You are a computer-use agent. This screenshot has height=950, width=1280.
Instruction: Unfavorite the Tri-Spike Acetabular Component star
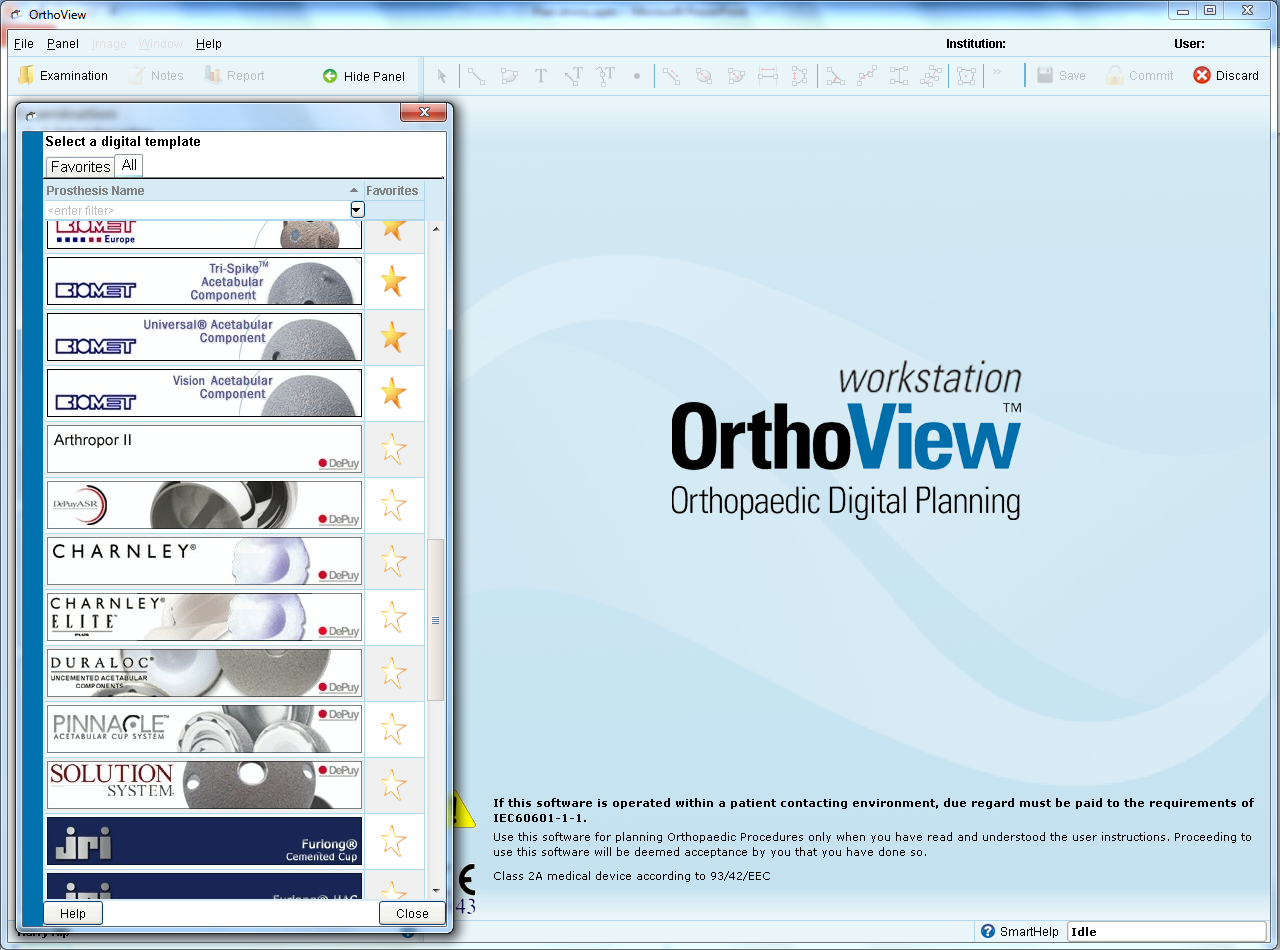(x=394, y=281)
